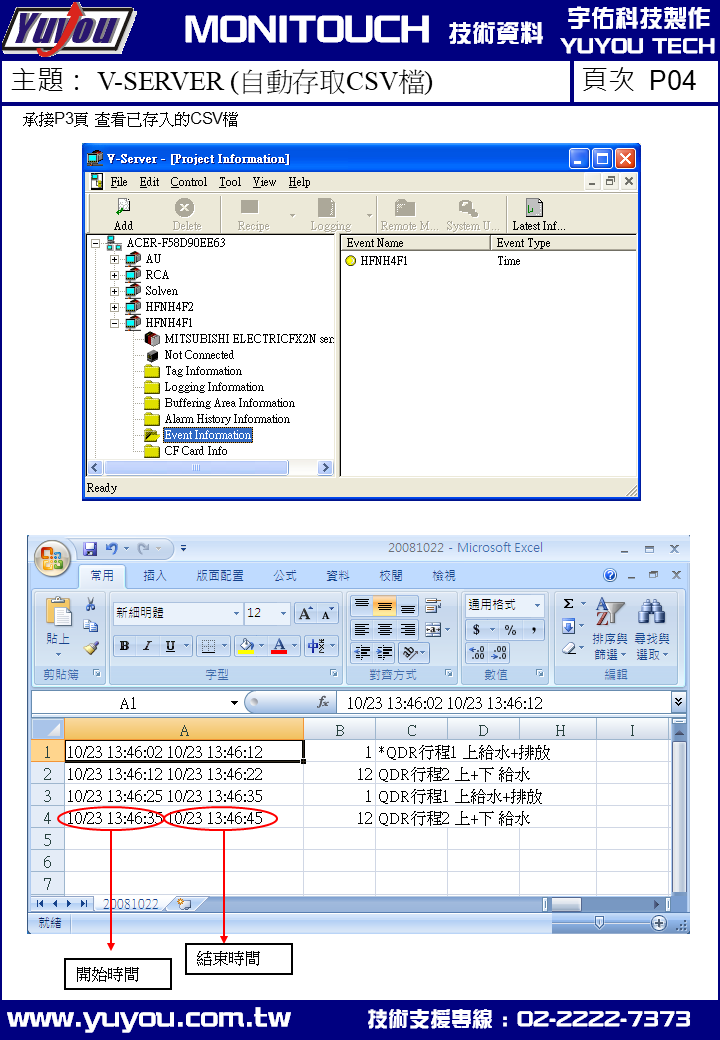Select Logging Information folder in tree
The image size is (720, 1040).
click(x=214, y=387)
